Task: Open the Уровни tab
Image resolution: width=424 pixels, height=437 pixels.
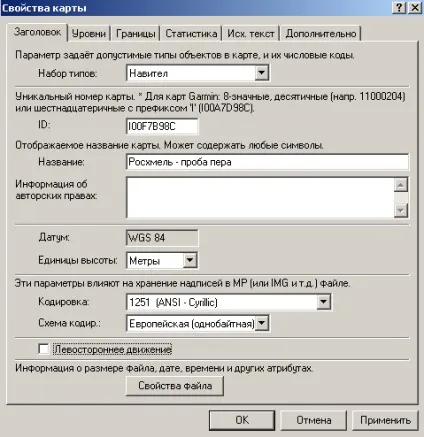Action: (89, 33)
